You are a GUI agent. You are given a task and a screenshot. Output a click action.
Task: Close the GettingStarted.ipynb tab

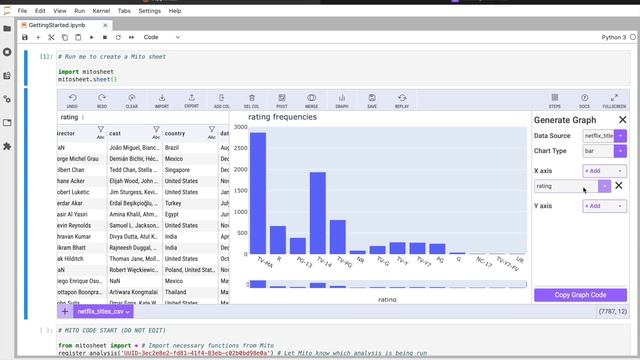105,25
